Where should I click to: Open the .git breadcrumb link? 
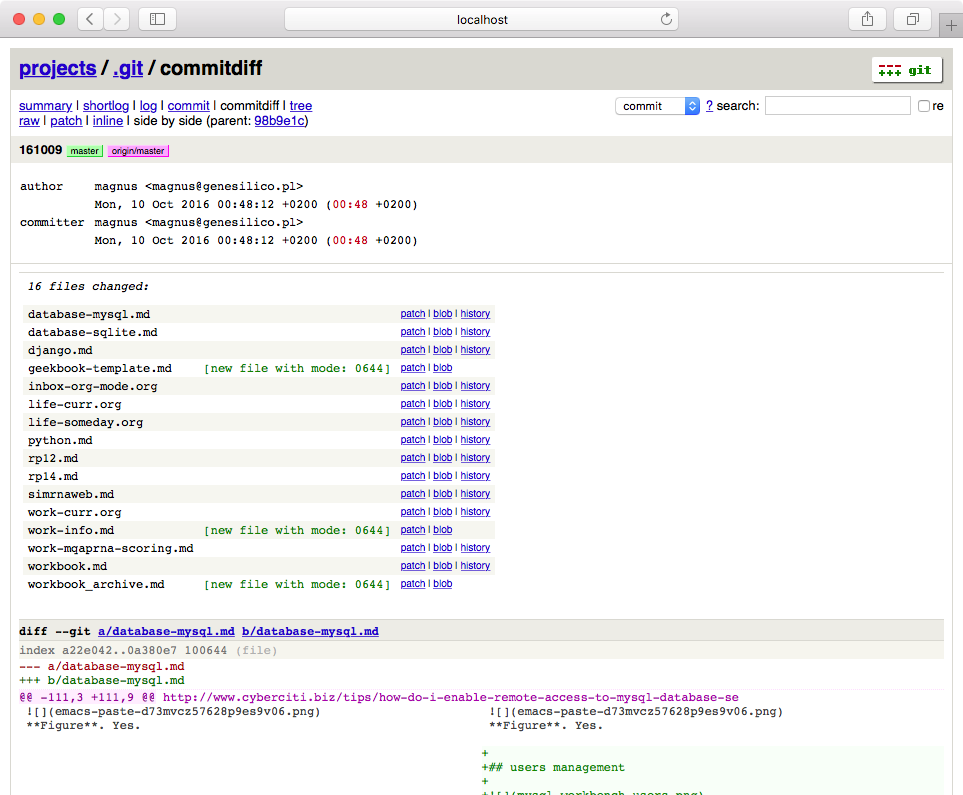(128, 68)
